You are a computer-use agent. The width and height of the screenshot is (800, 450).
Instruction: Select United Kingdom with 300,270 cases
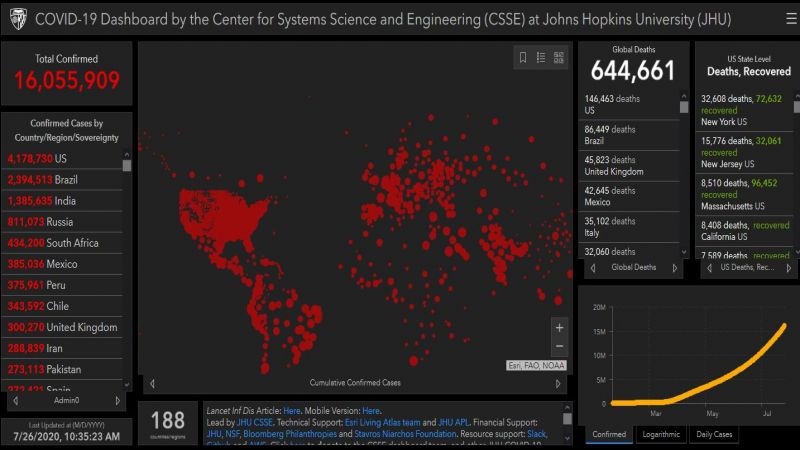pos(63,328)
